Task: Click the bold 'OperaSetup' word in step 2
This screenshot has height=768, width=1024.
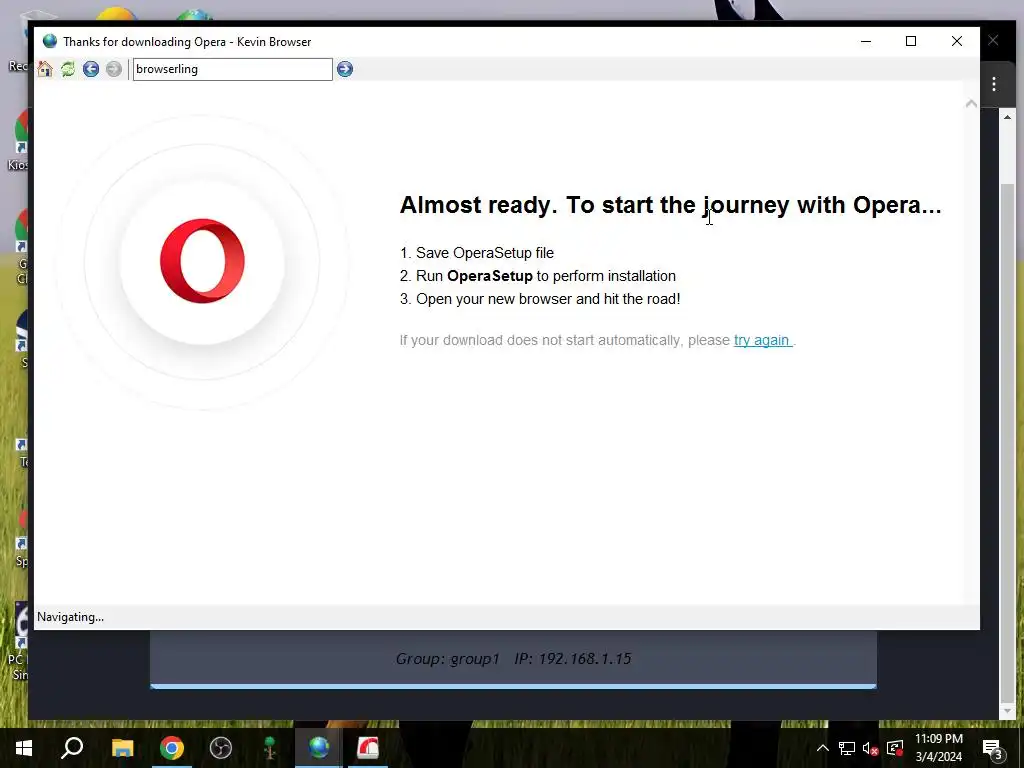Action: click(x=490, y=276)
